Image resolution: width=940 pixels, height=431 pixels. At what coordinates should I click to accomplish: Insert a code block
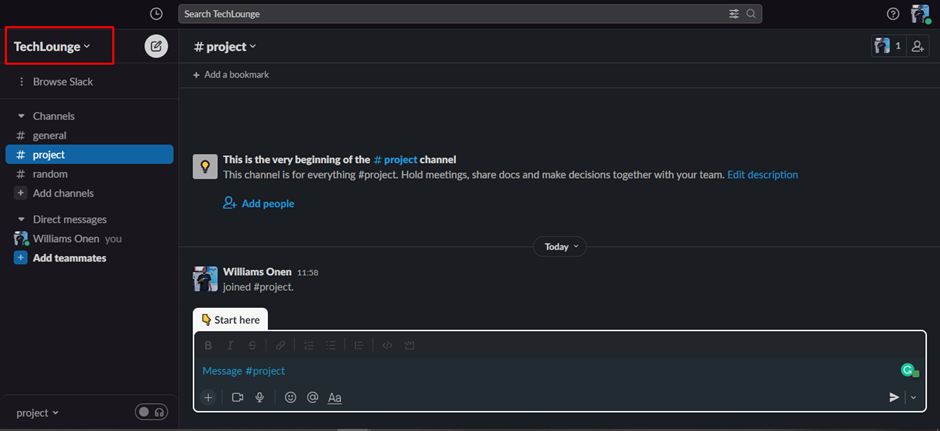(x=410, y=345)
